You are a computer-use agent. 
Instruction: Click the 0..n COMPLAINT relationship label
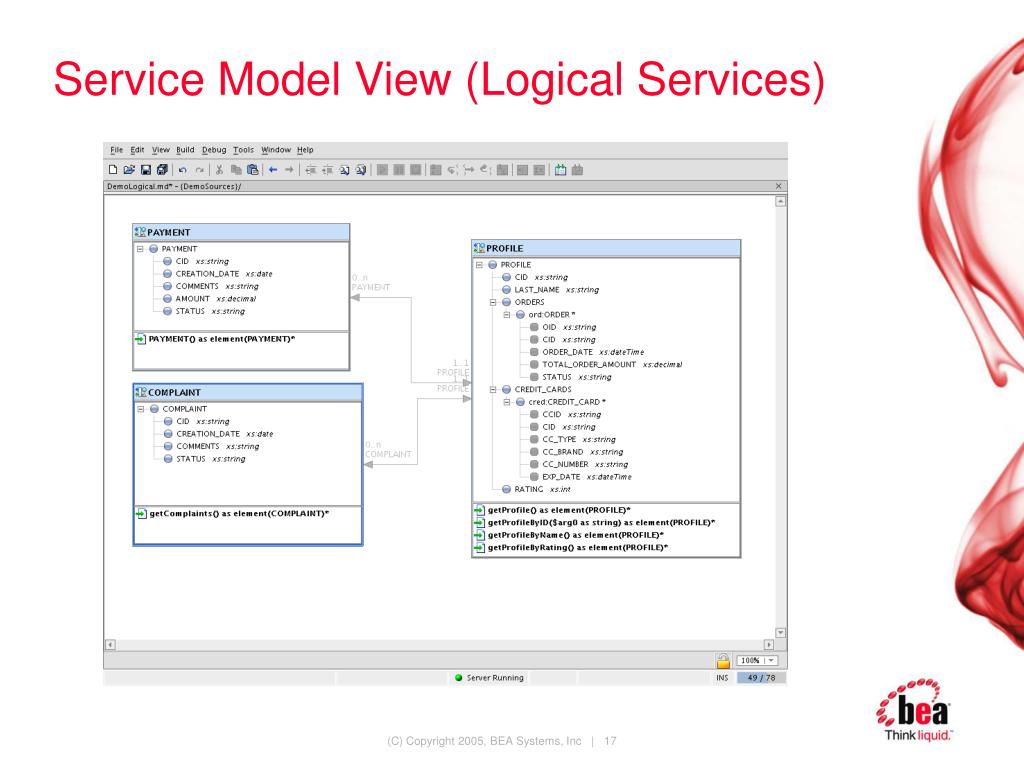[388, 449]
